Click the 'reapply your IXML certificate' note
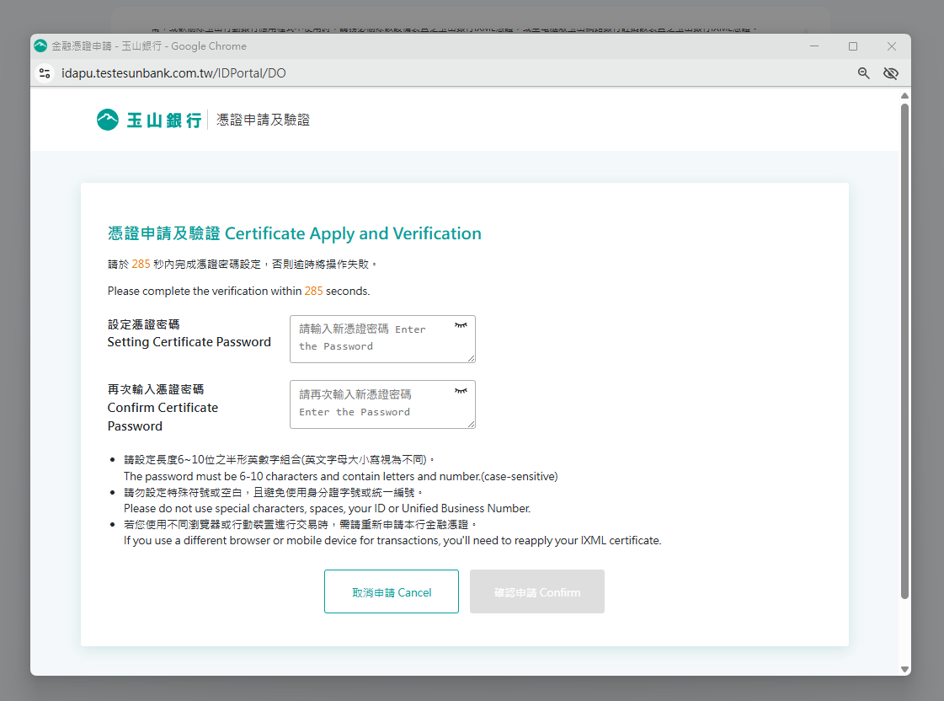Image resolution: width=944 pixels, height=701 pixels. 393,540
